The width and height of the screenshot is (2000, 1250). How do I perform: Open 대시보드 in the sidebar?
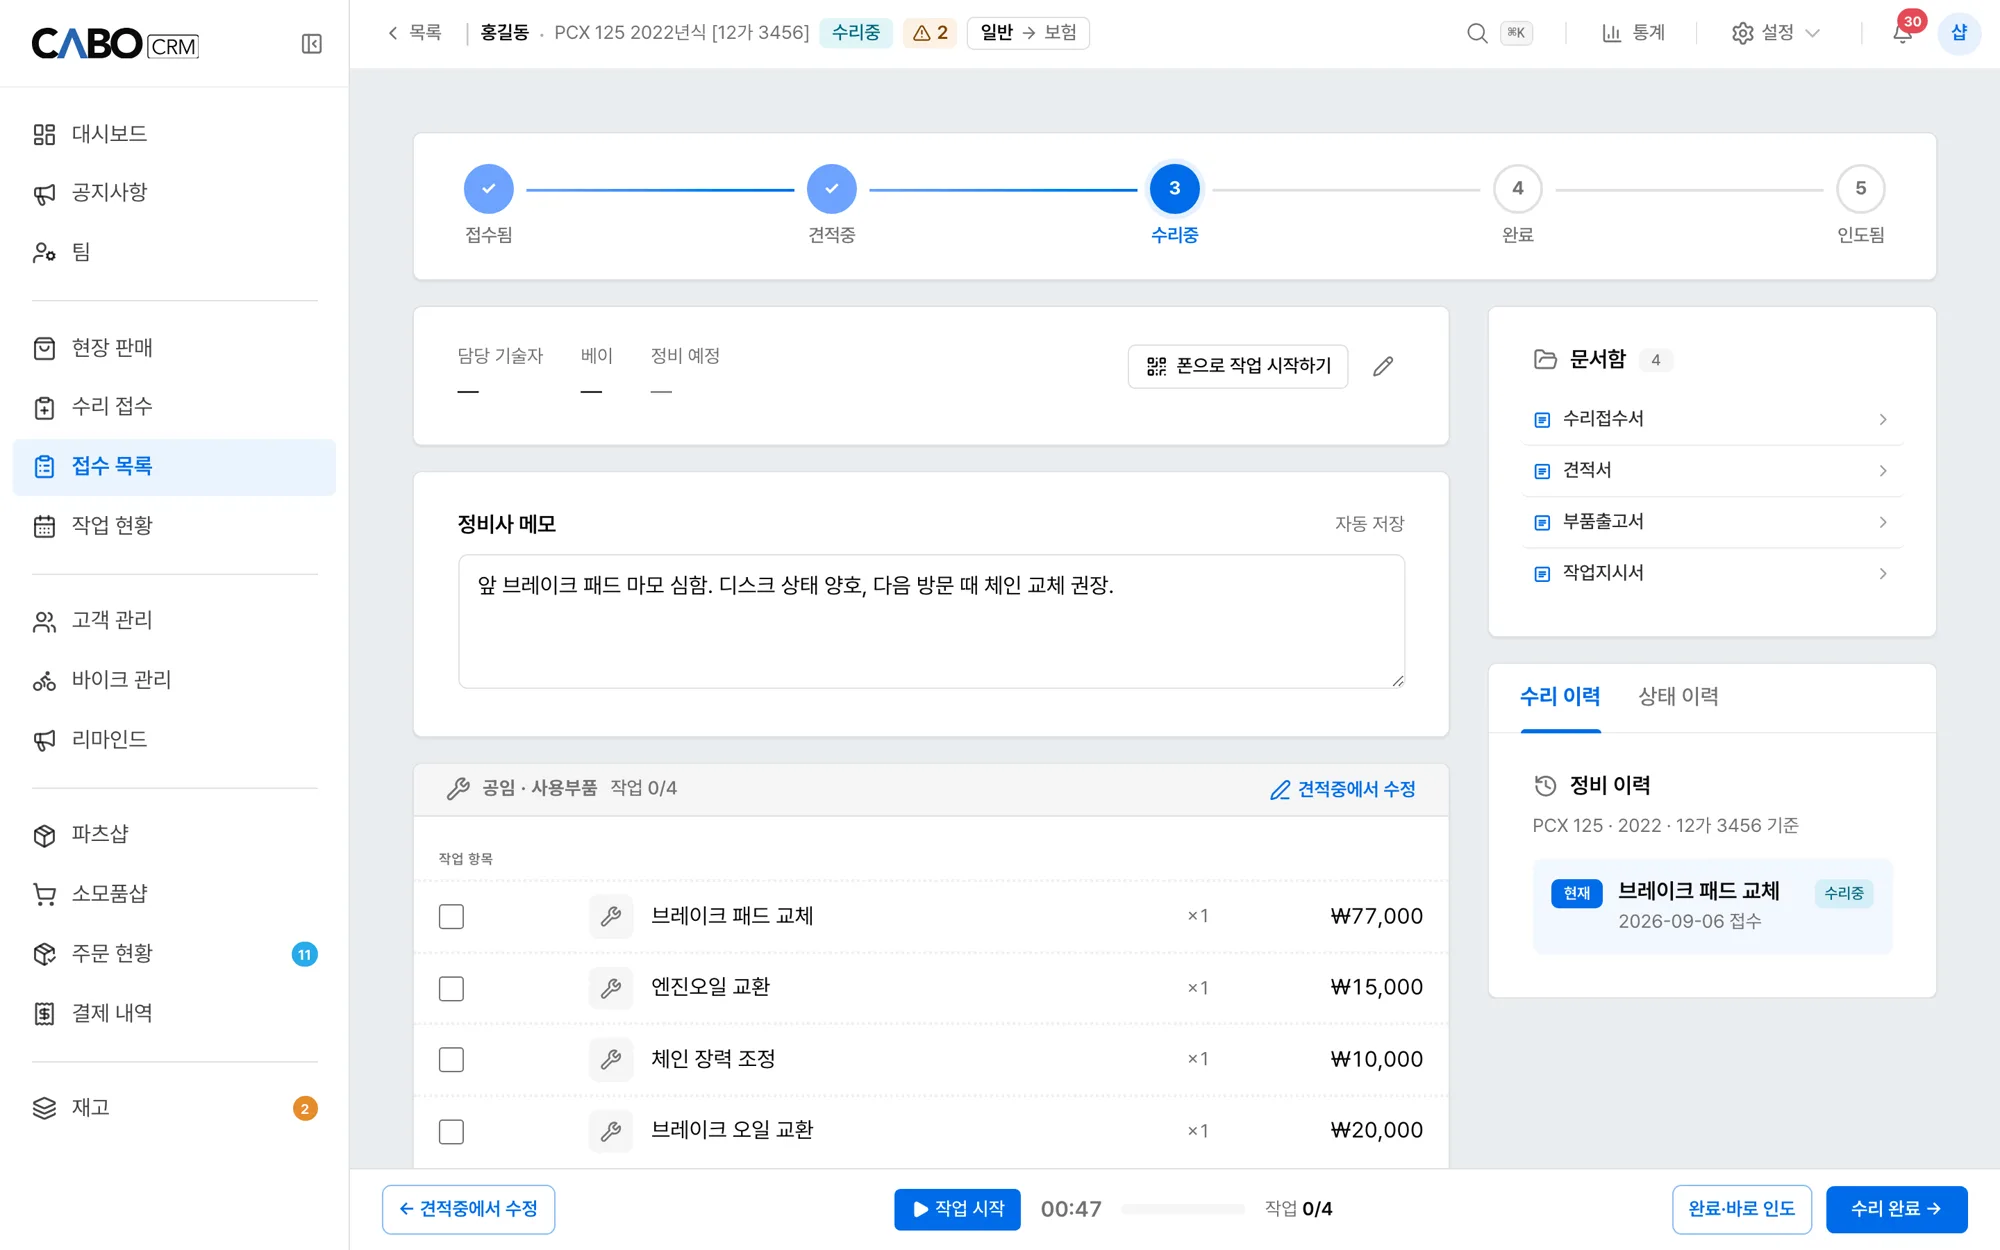tap(174, 134)
